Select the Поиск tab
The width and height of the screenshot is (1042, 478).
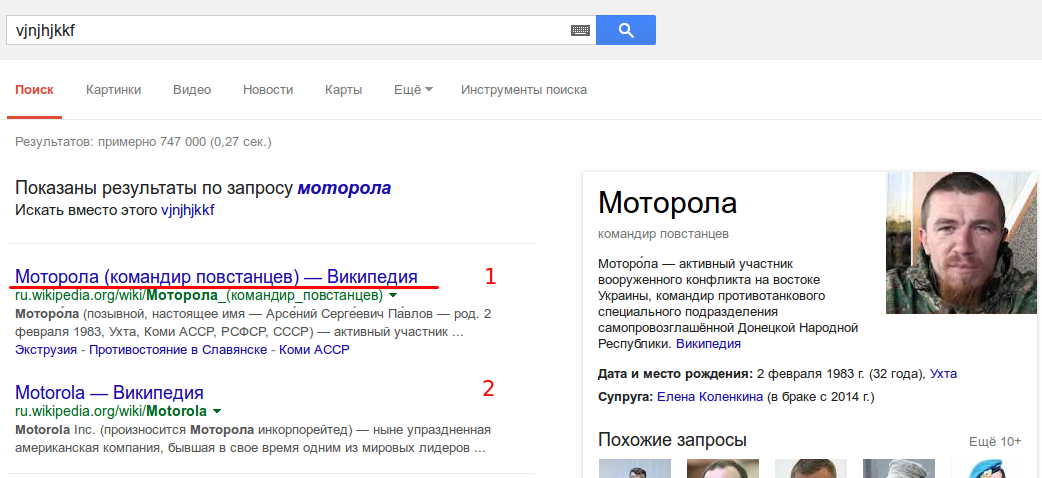pyautogui.click(x=35, y=90)
